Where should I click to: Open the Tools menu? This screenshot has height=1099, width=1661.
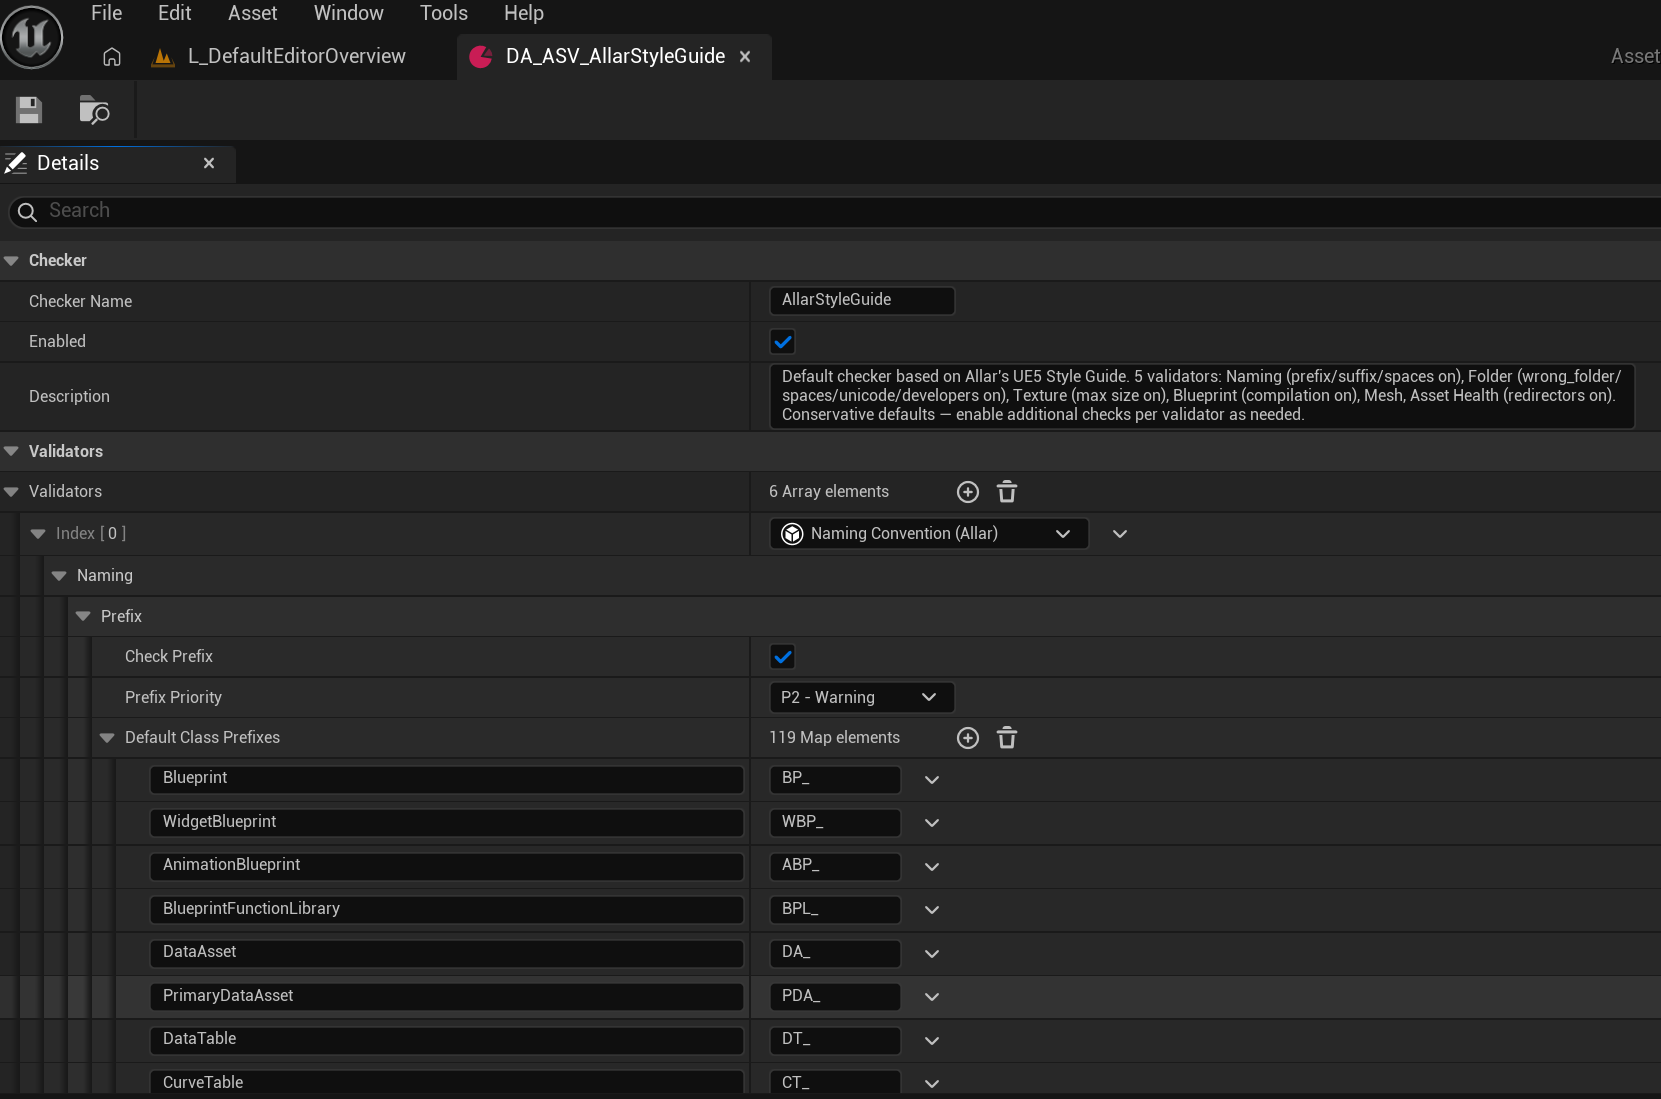[x=444, y=13]
